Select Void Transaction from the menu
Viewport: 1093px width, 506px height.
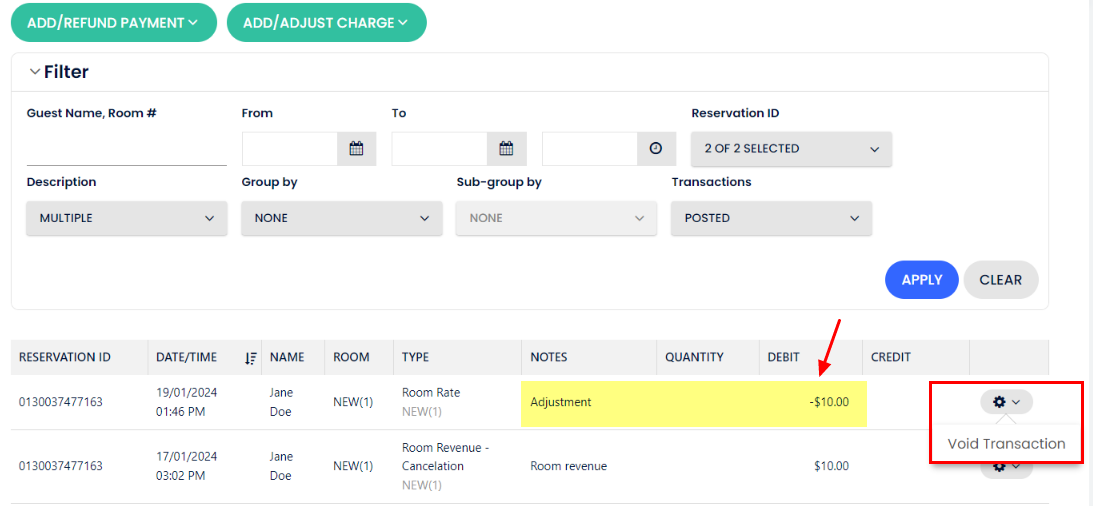pyautogui.click(x=1006, y=444)
